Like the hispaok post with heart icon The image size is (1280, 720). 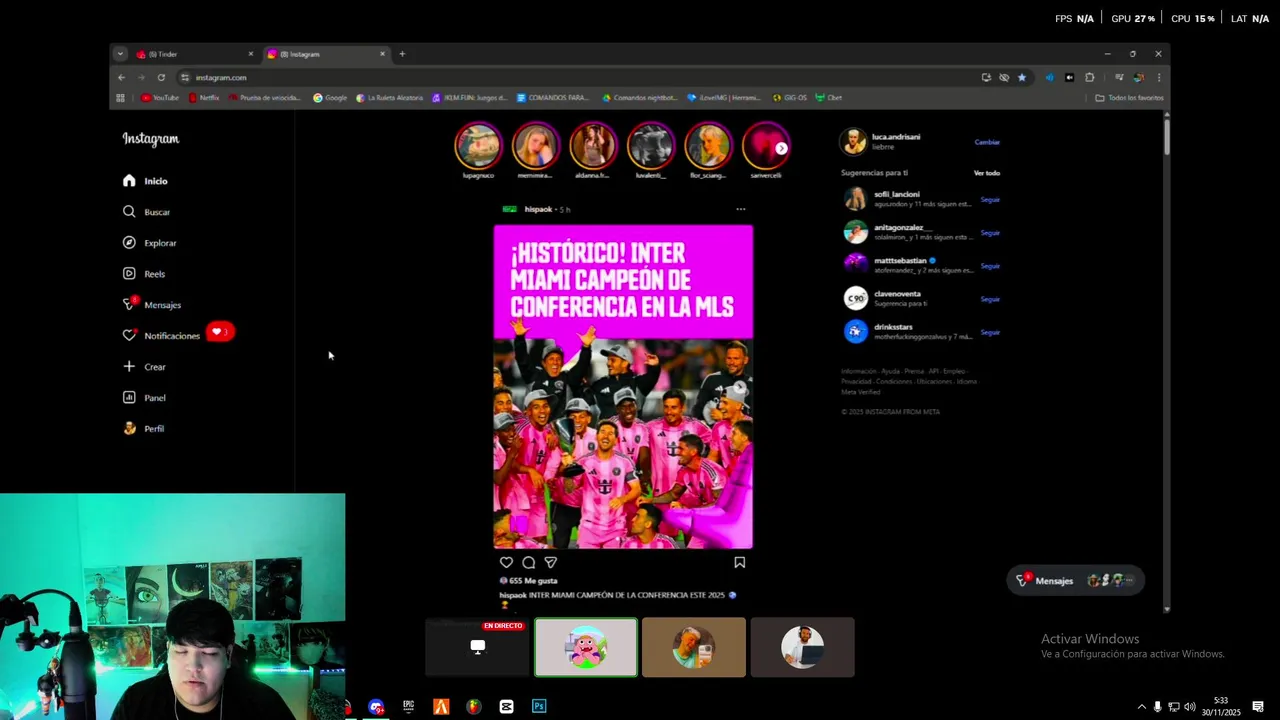tap(506, 563)
